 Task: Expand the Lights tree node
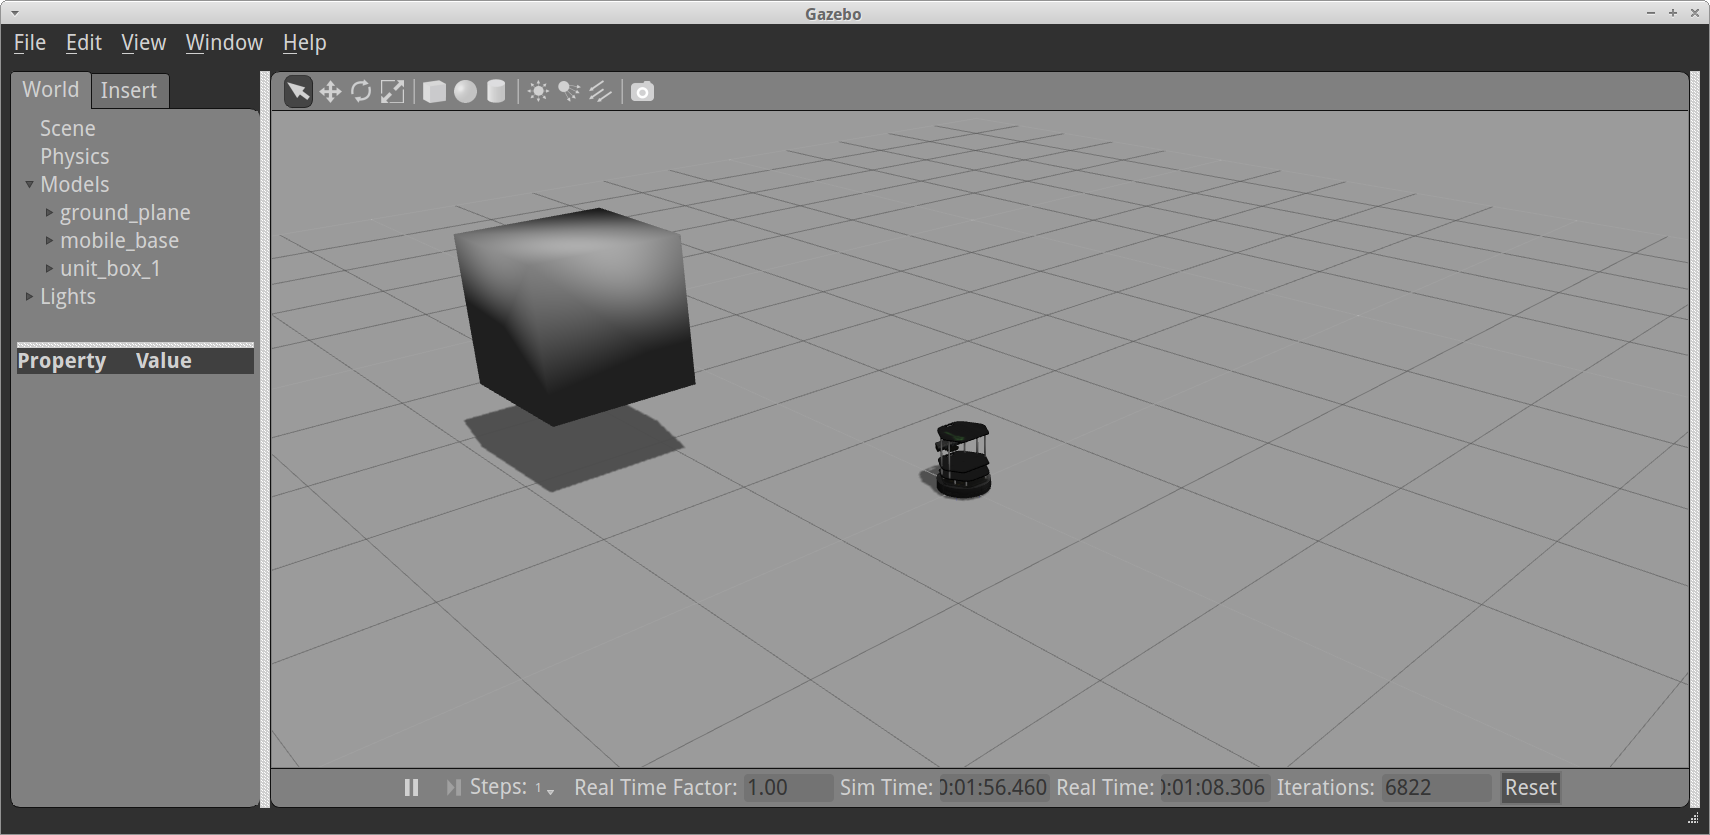(29, 296)
